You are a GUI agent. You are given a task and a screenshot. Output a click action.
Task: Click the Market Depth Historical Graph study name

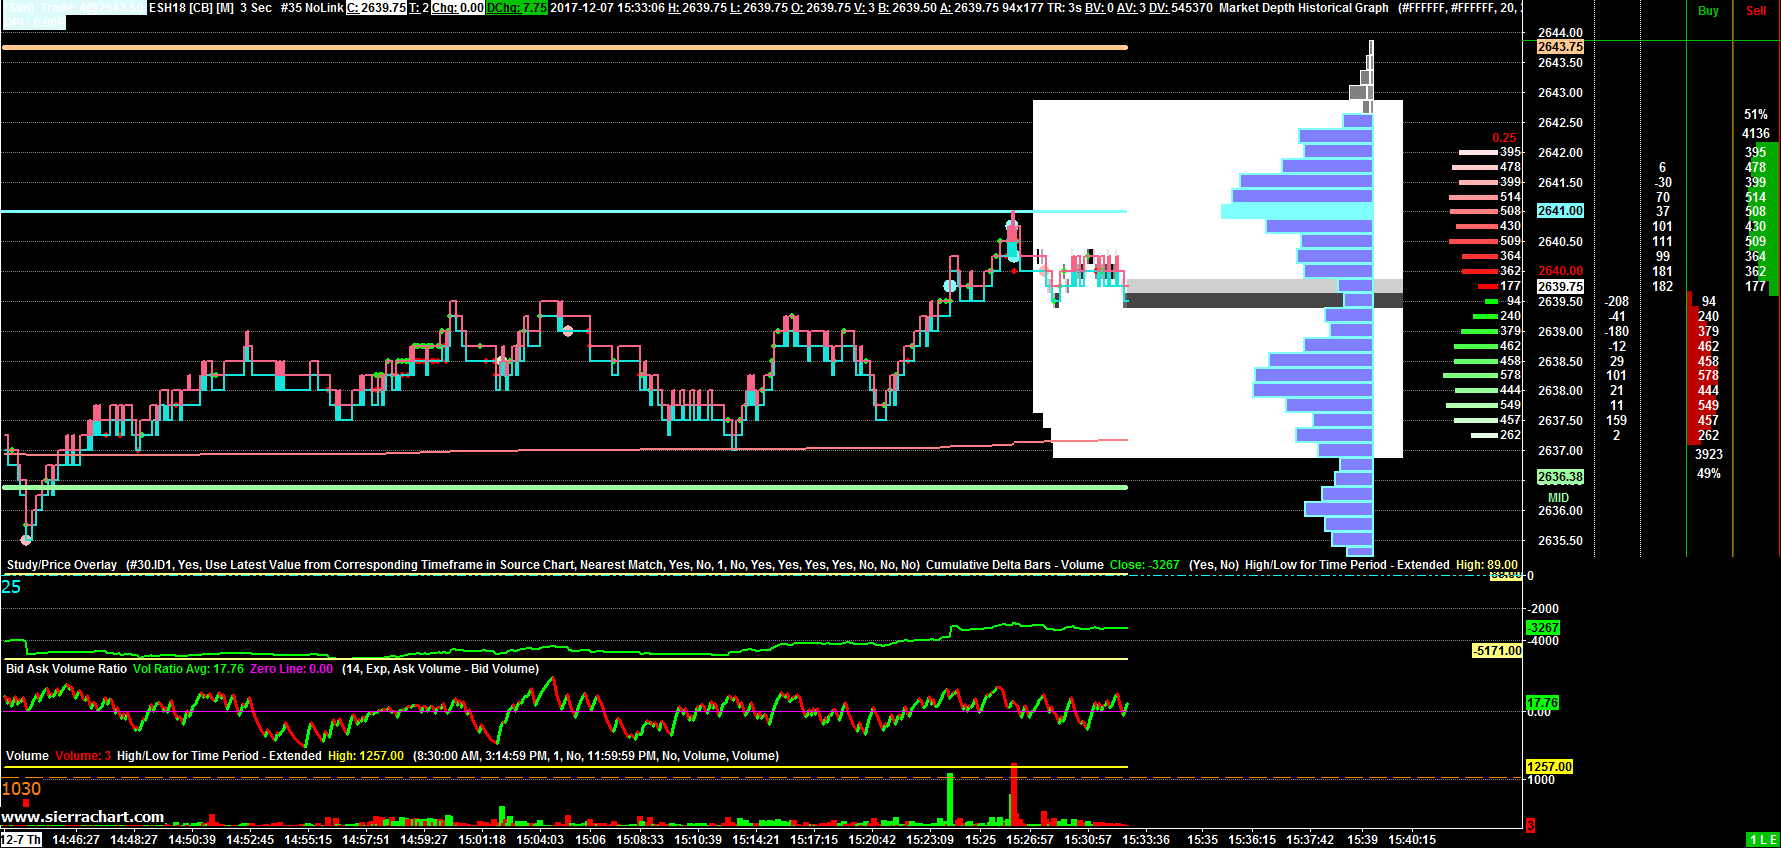1304,8
